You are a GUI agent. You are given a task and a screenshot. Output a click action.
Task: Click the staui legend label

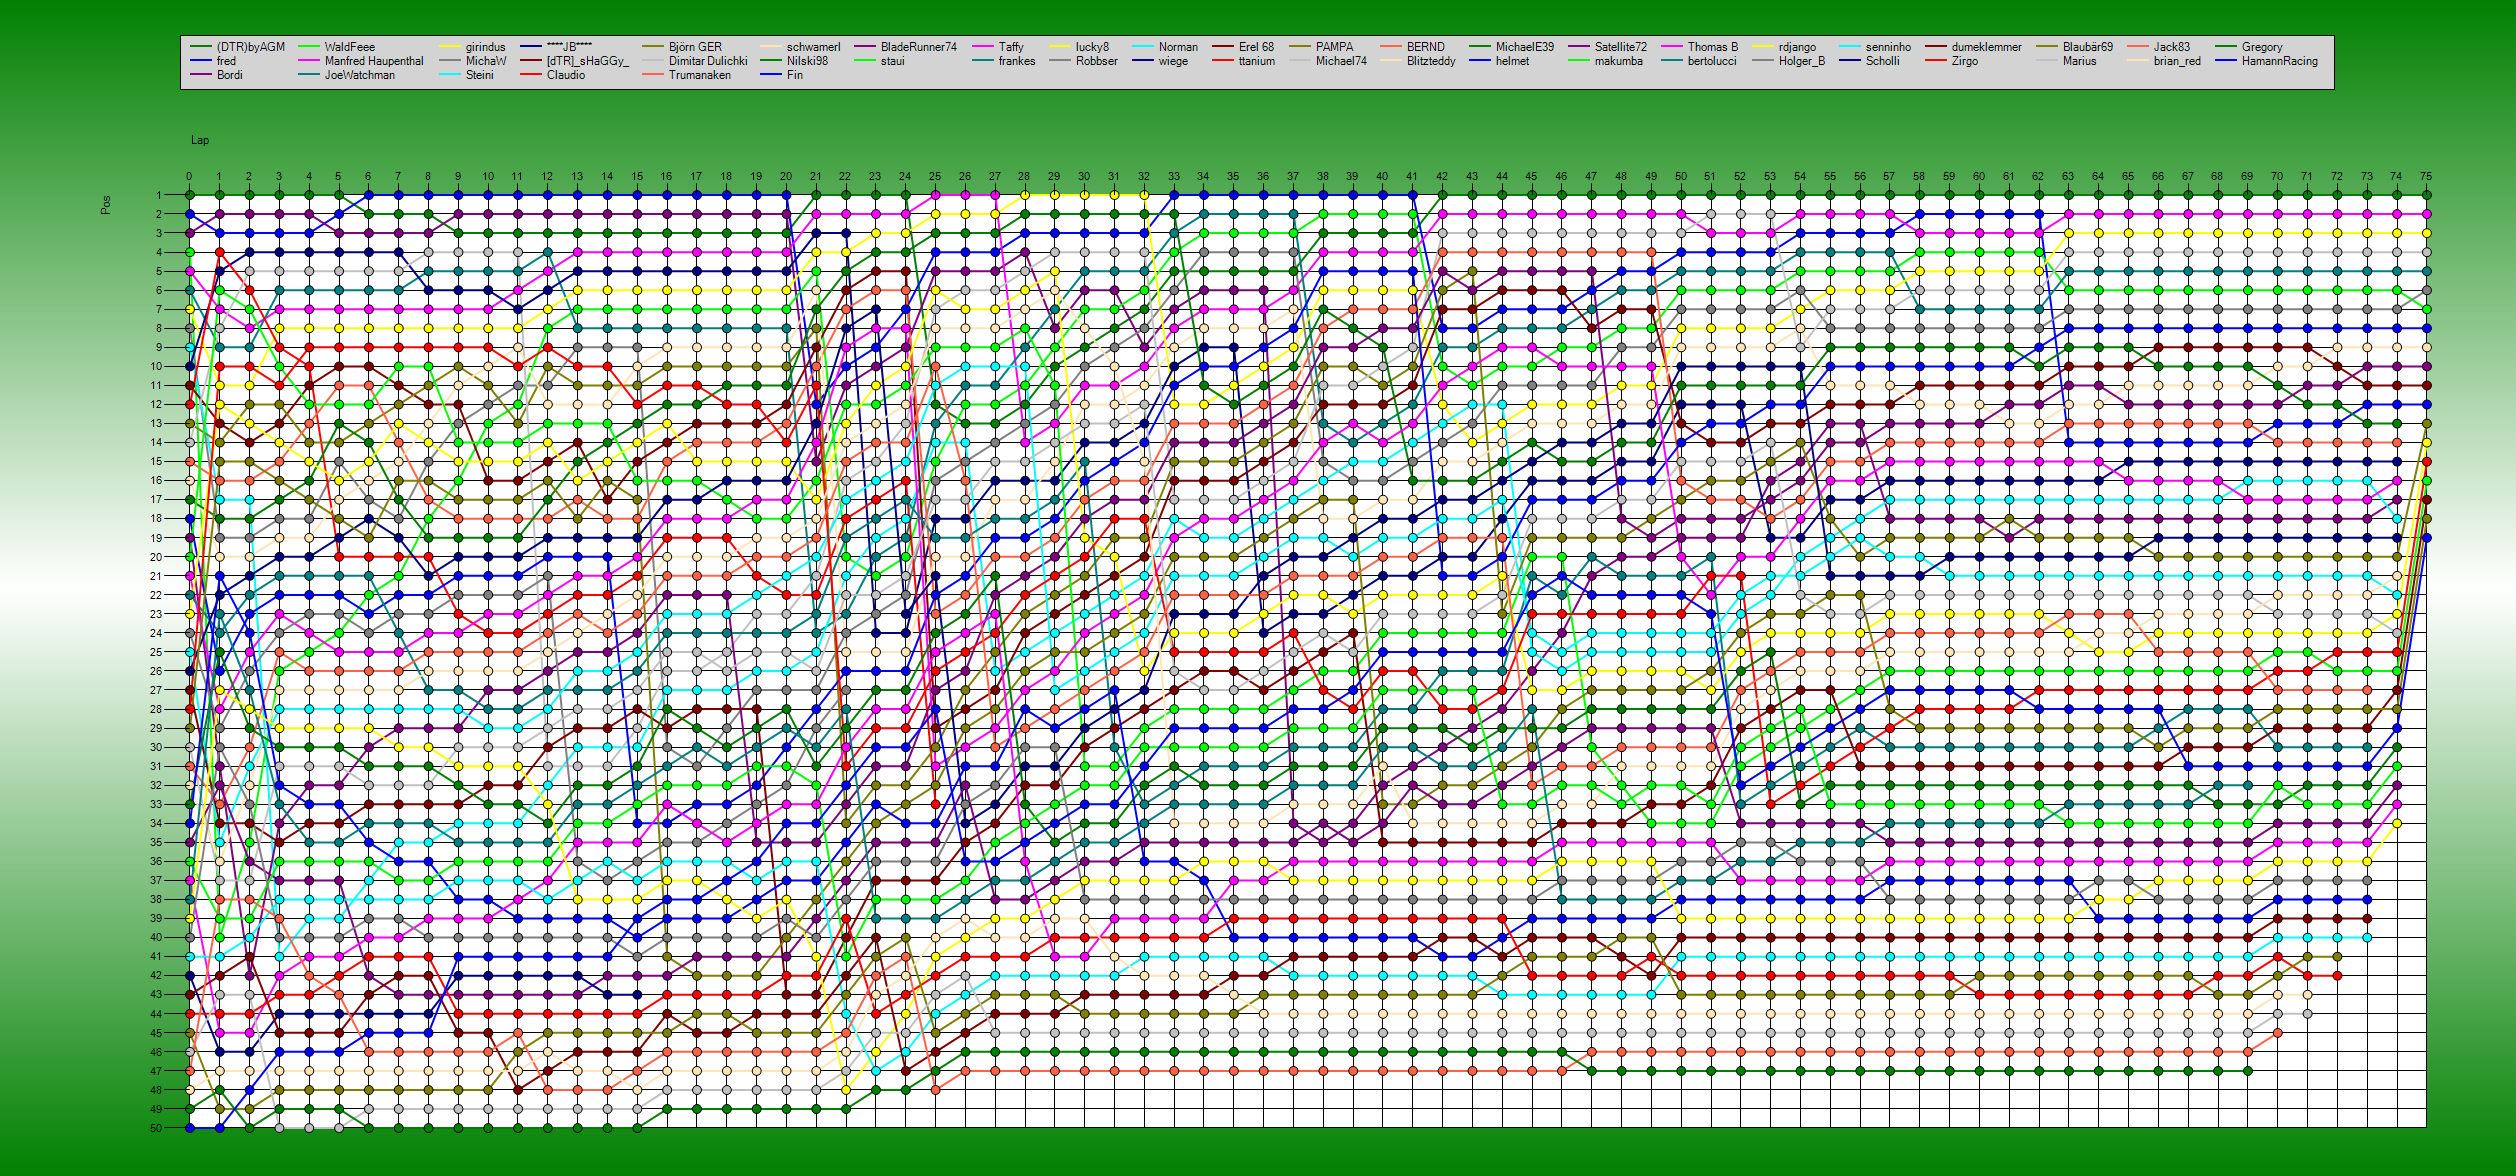(x=892, y=61)
